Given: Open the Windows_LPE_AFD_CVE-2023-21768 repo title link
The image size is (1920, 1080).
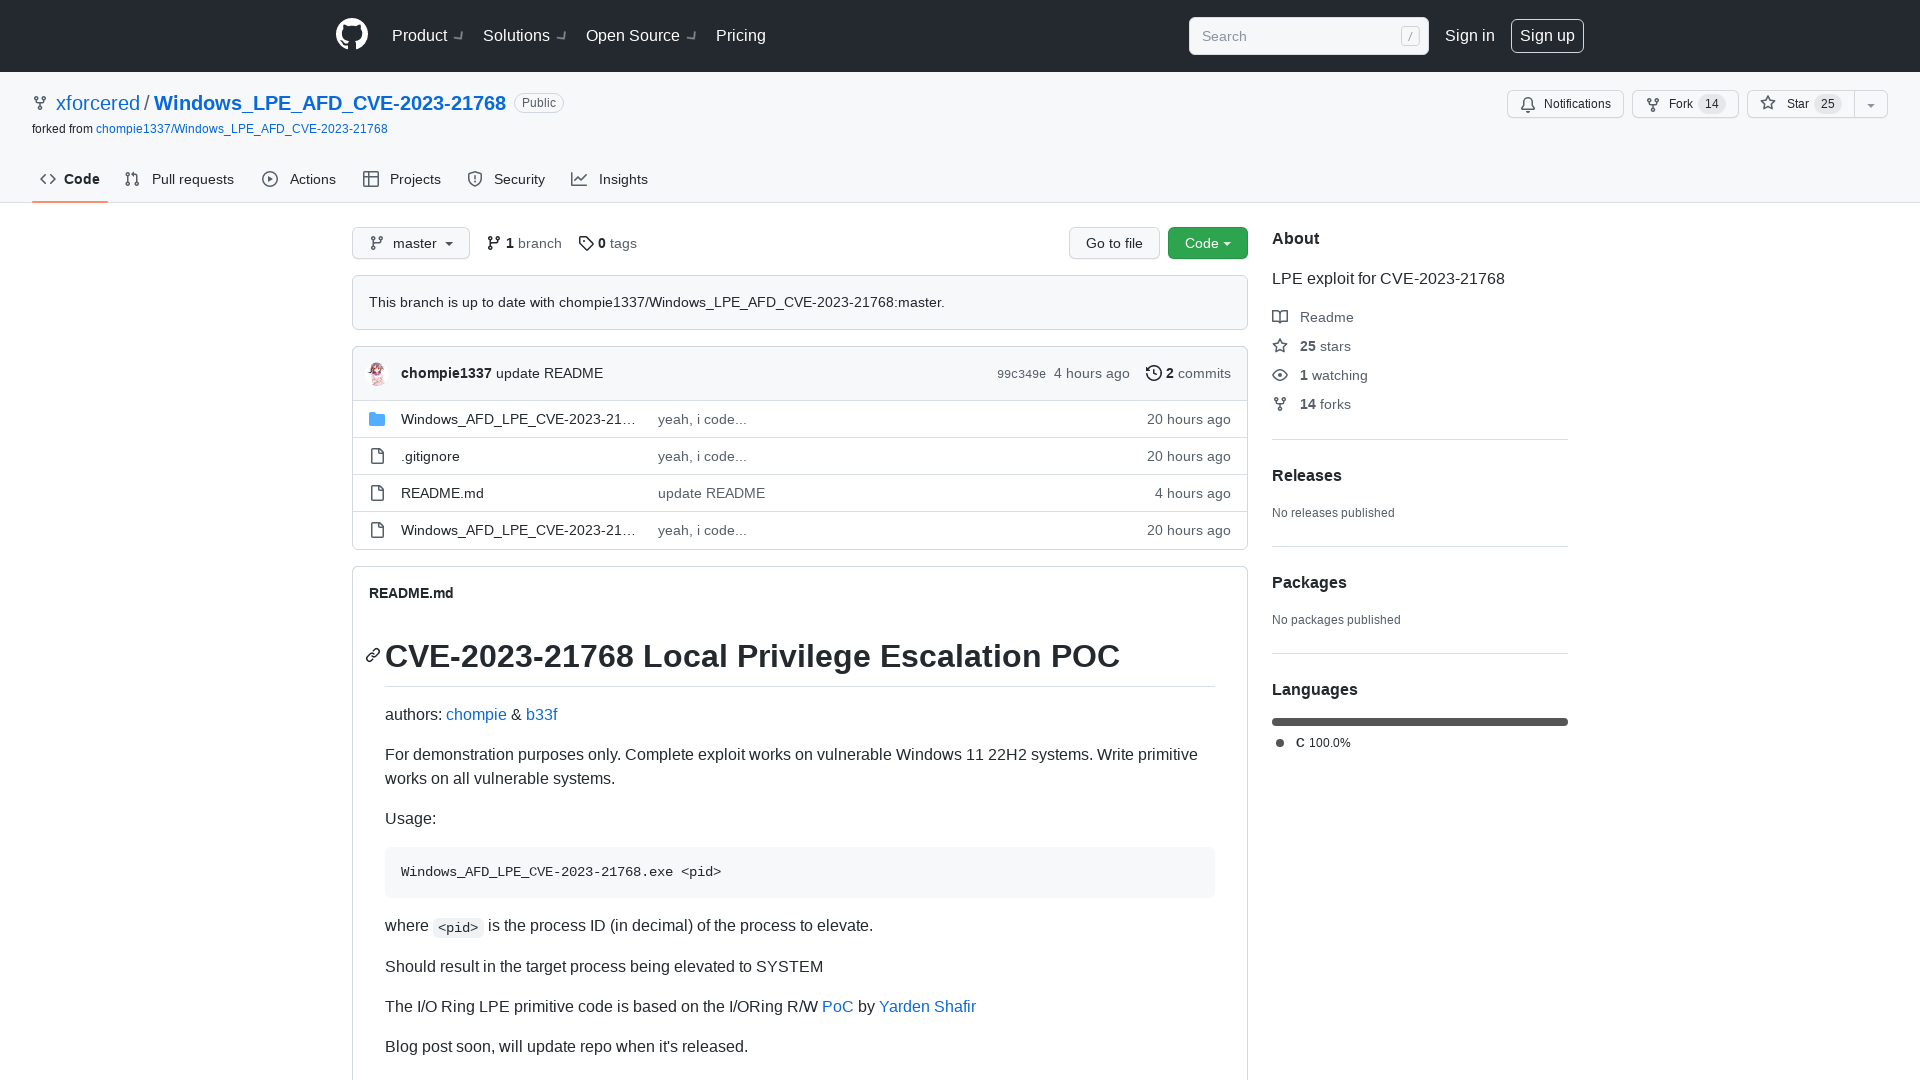Looking at the screenshot, I should point(330,103).
